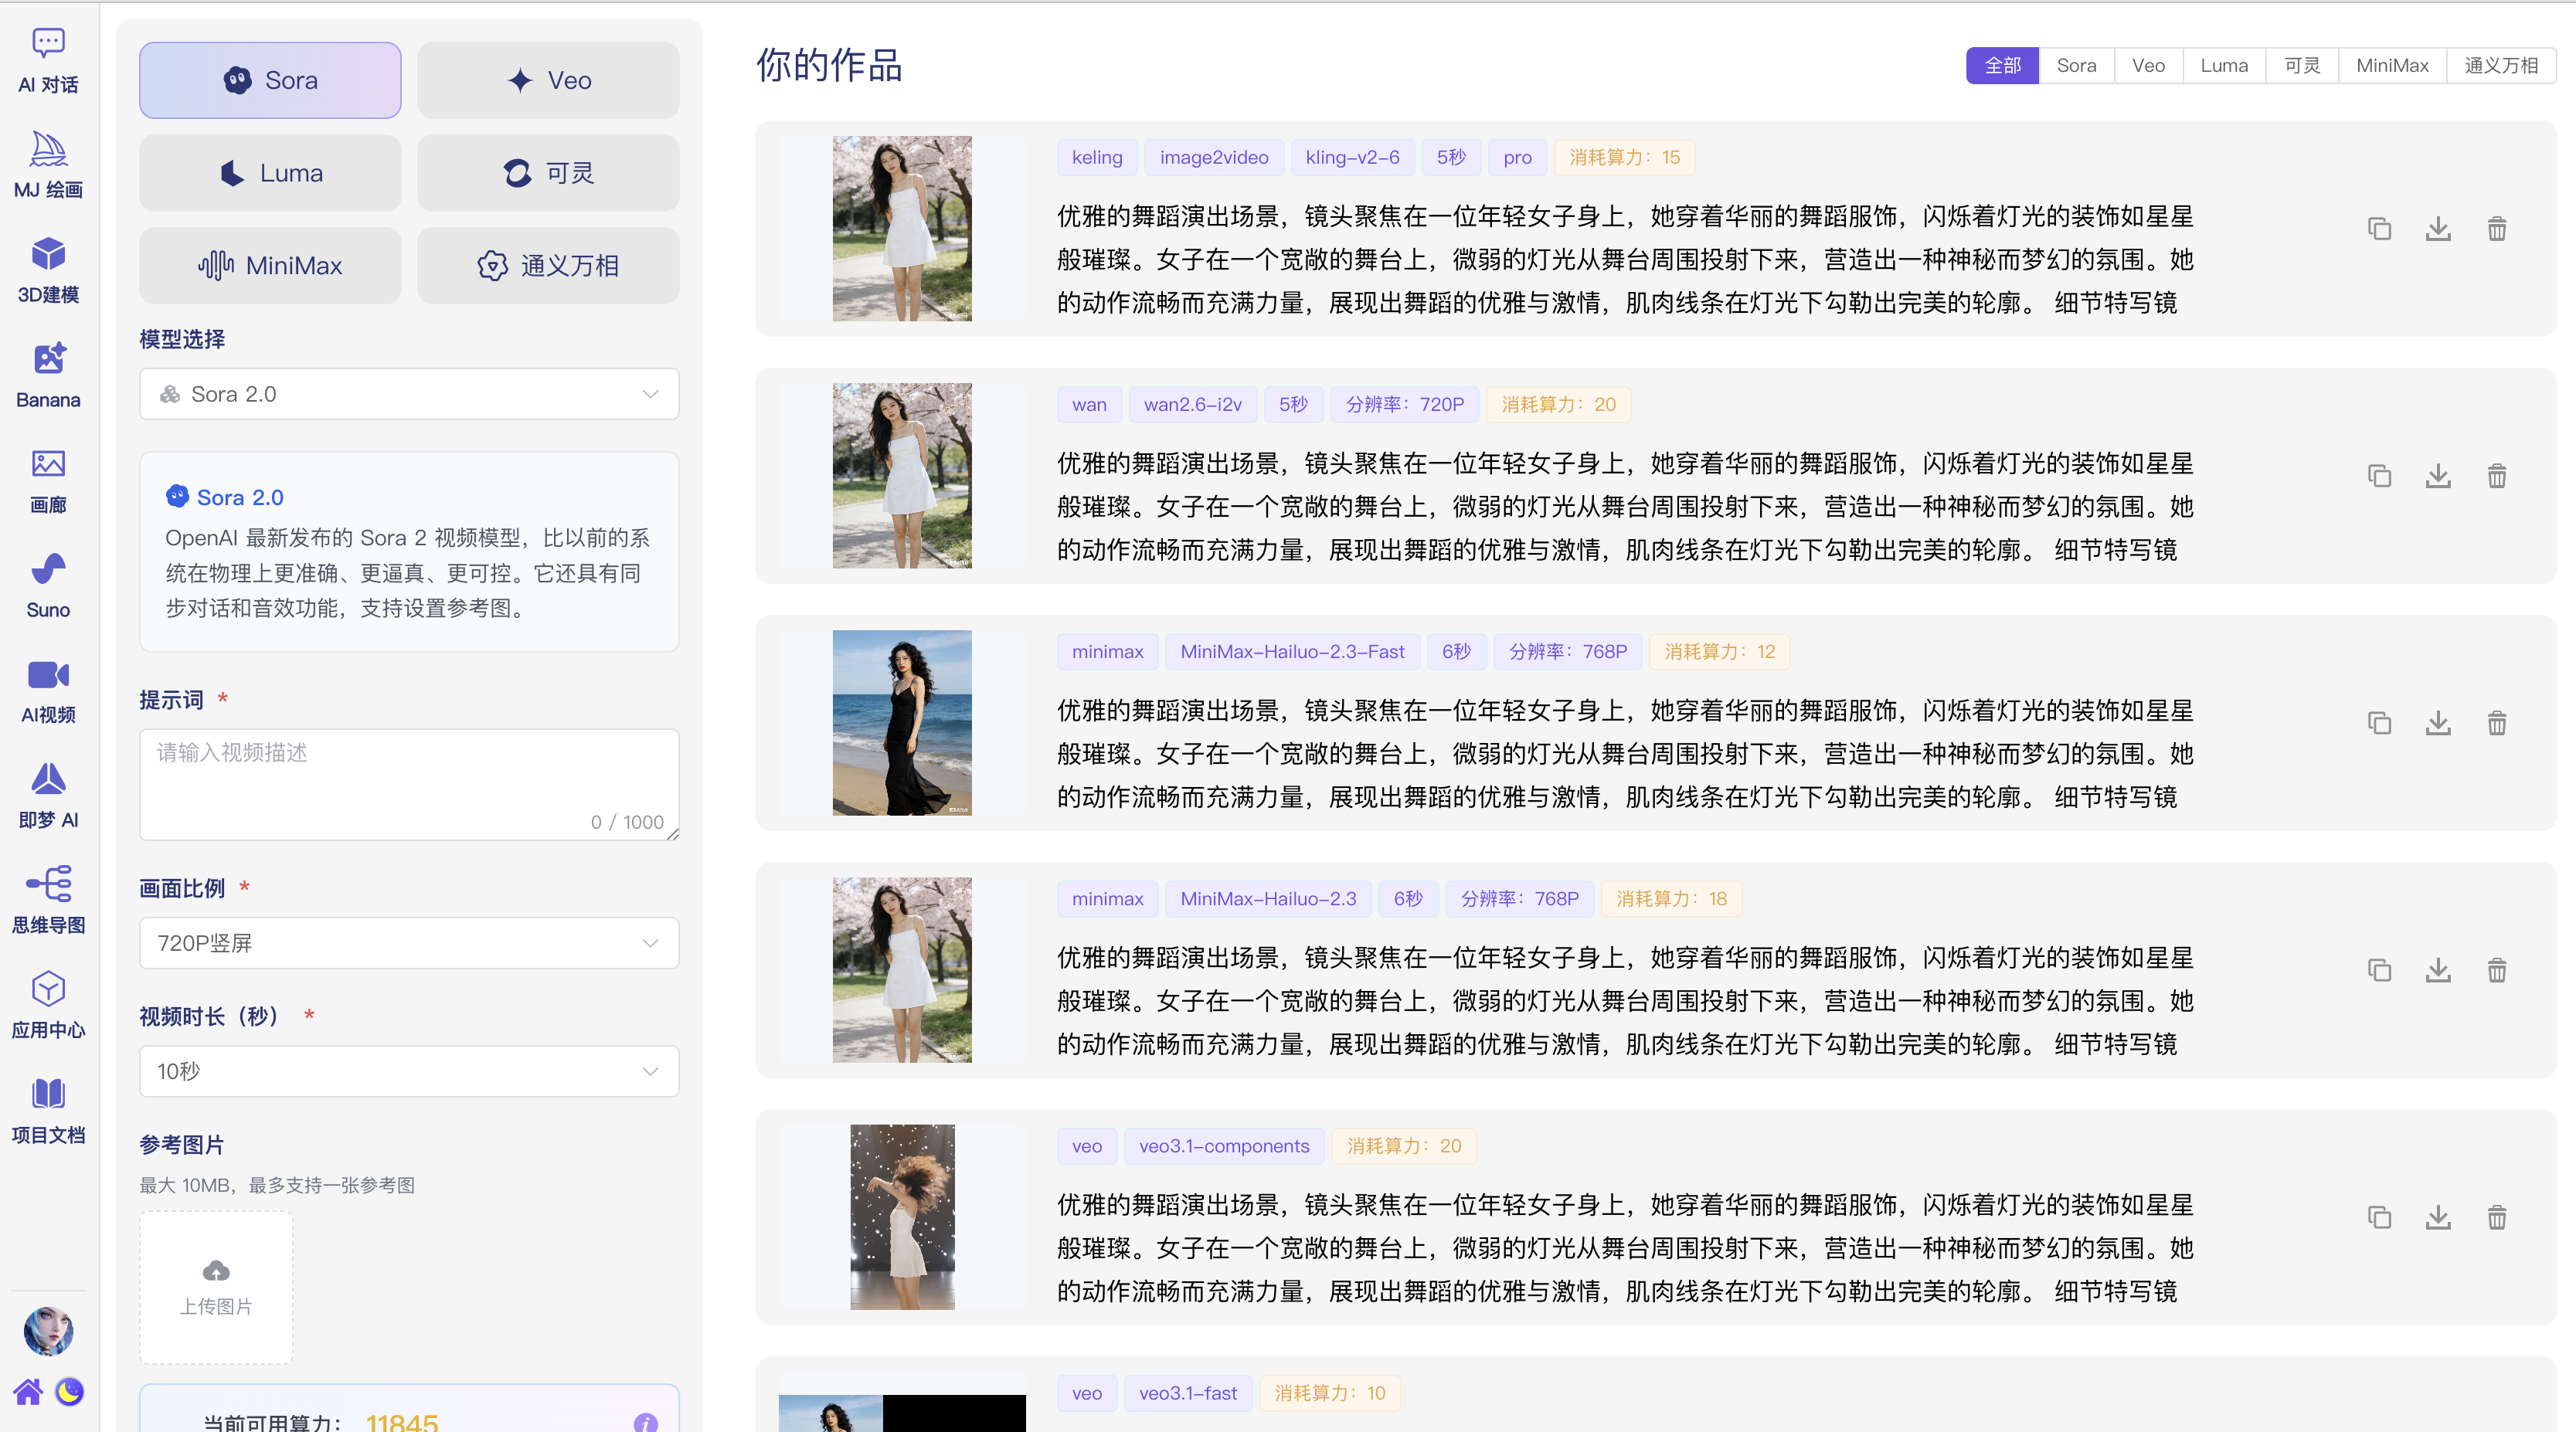
Task: Filter works by 全部 tab
Action: pyautogui.click(x=2002, y=66)
